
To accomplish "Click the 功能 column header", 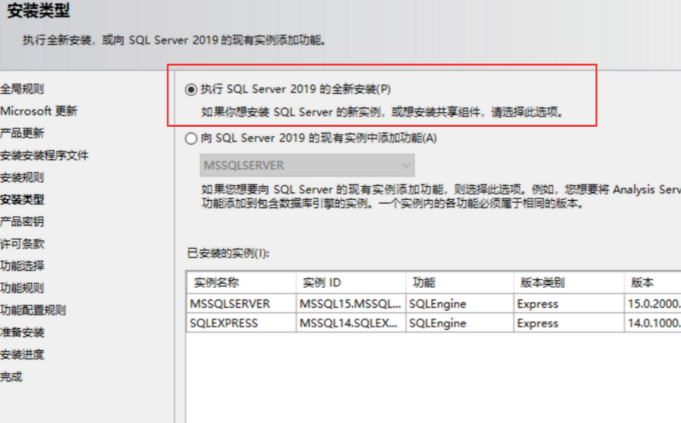I will point(460,283).
